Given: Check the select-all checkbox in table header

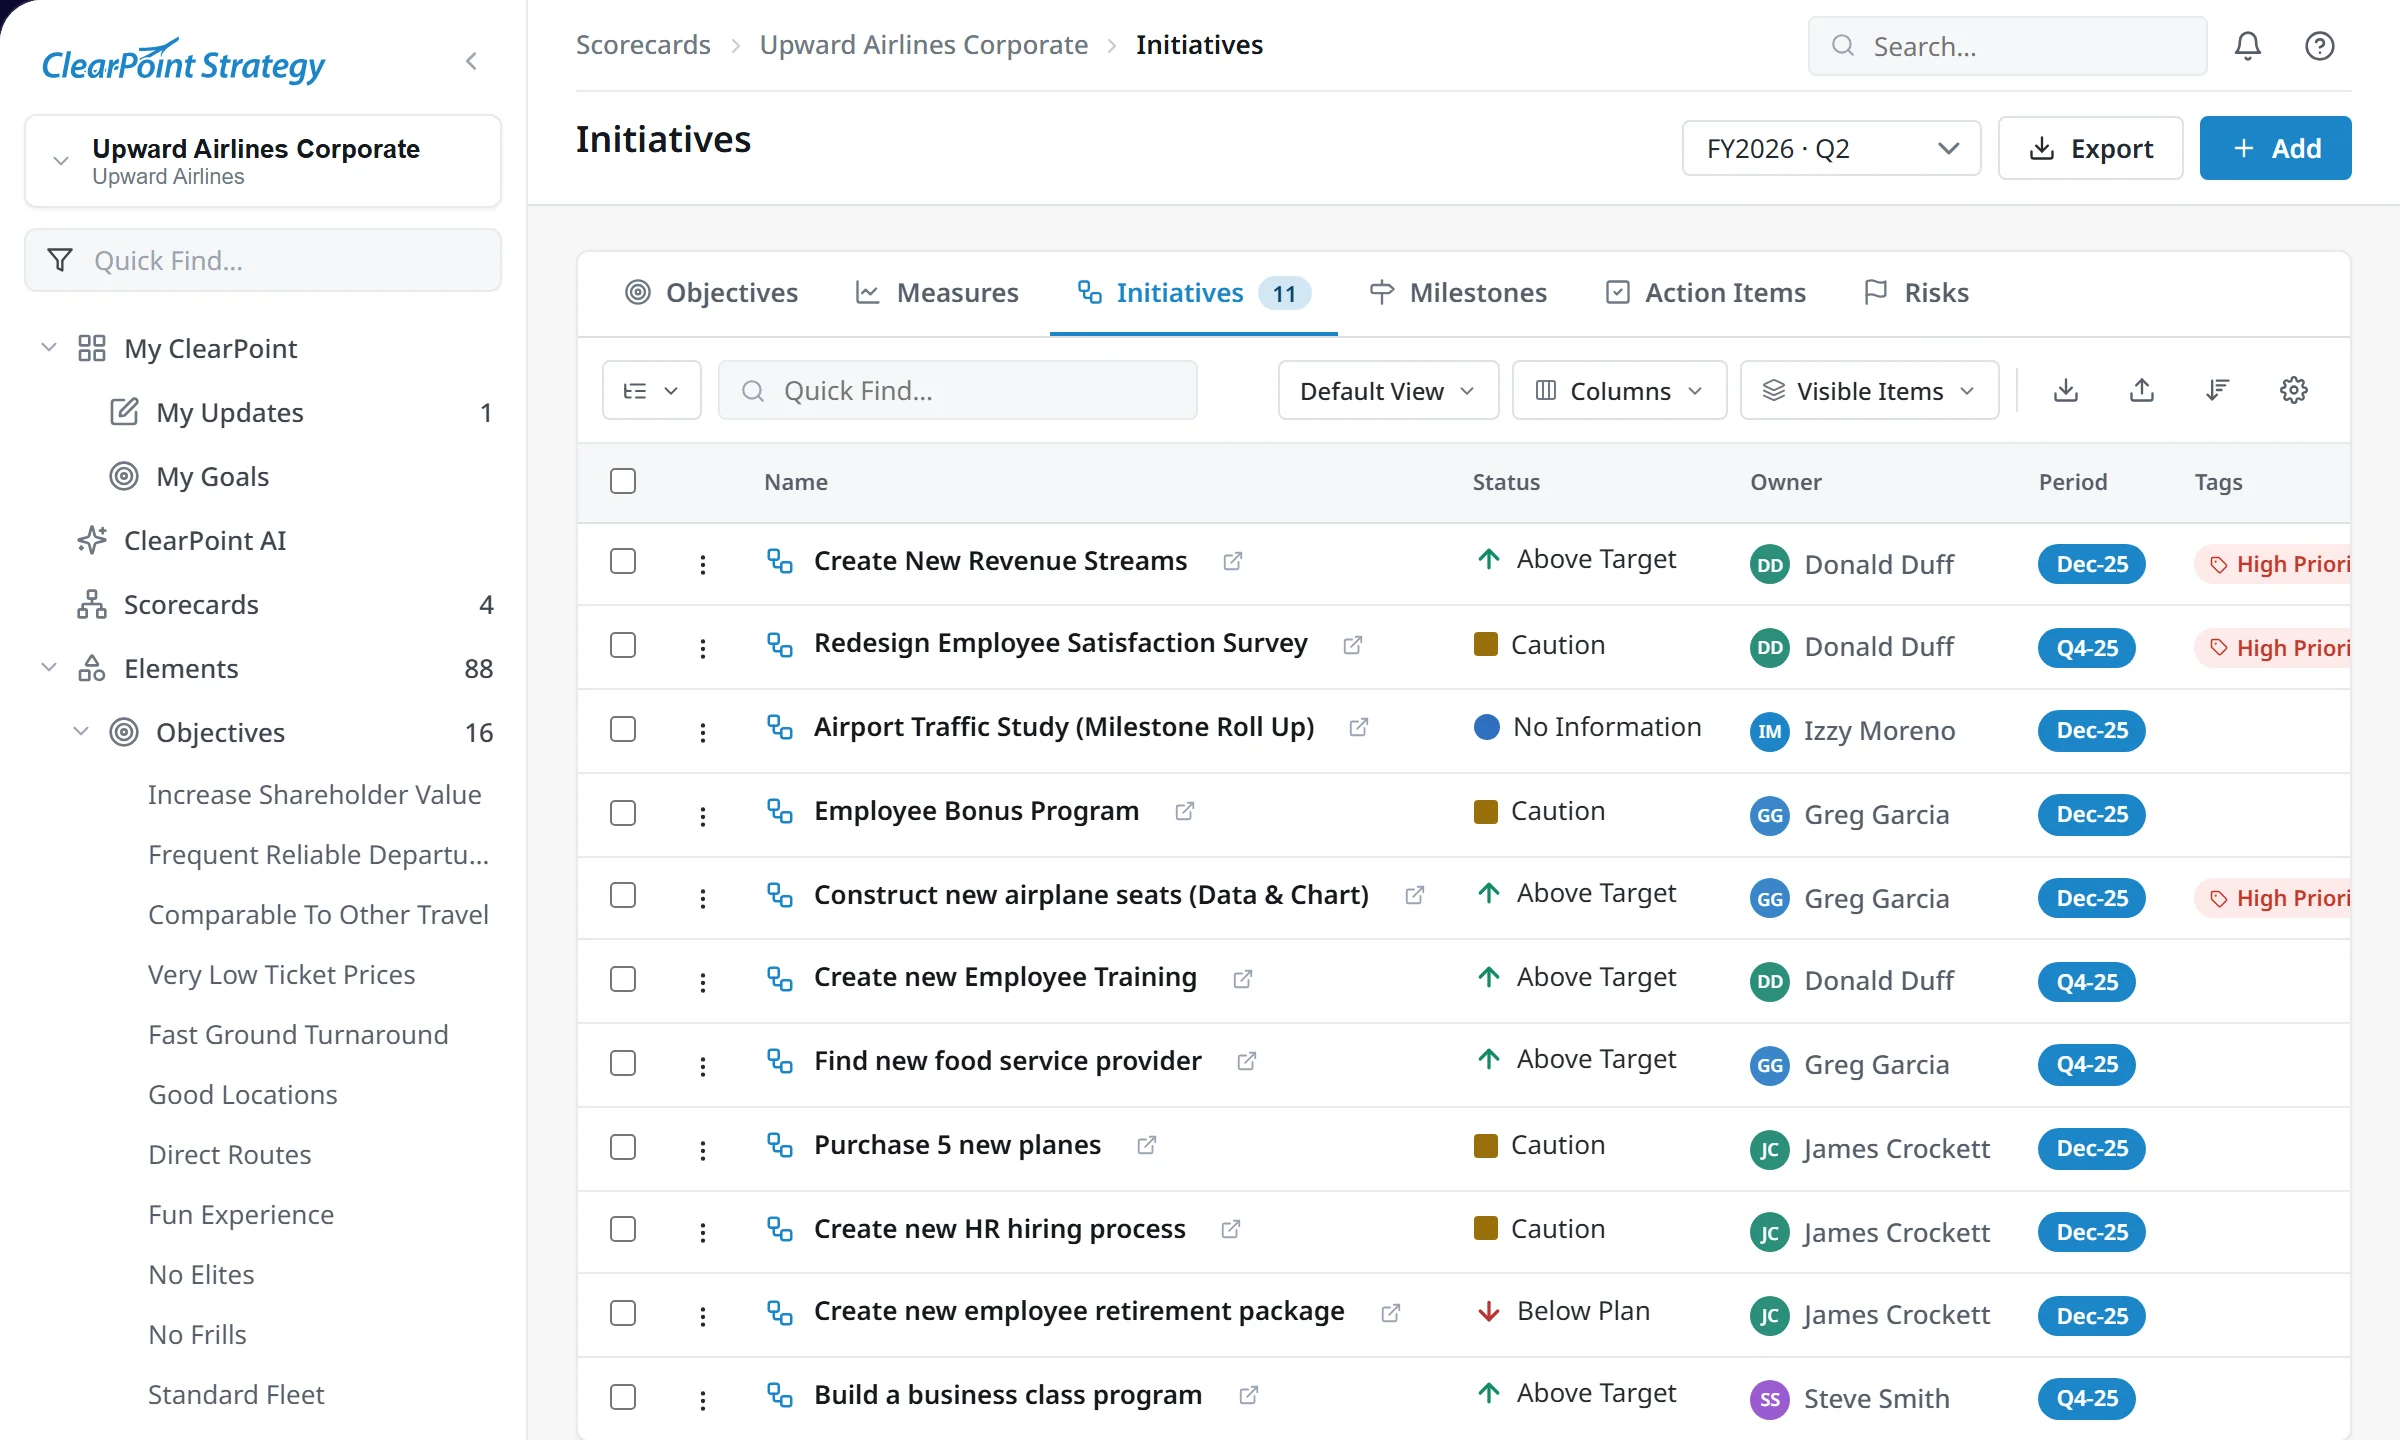Looking at the screenshot, I should (623, 481).
